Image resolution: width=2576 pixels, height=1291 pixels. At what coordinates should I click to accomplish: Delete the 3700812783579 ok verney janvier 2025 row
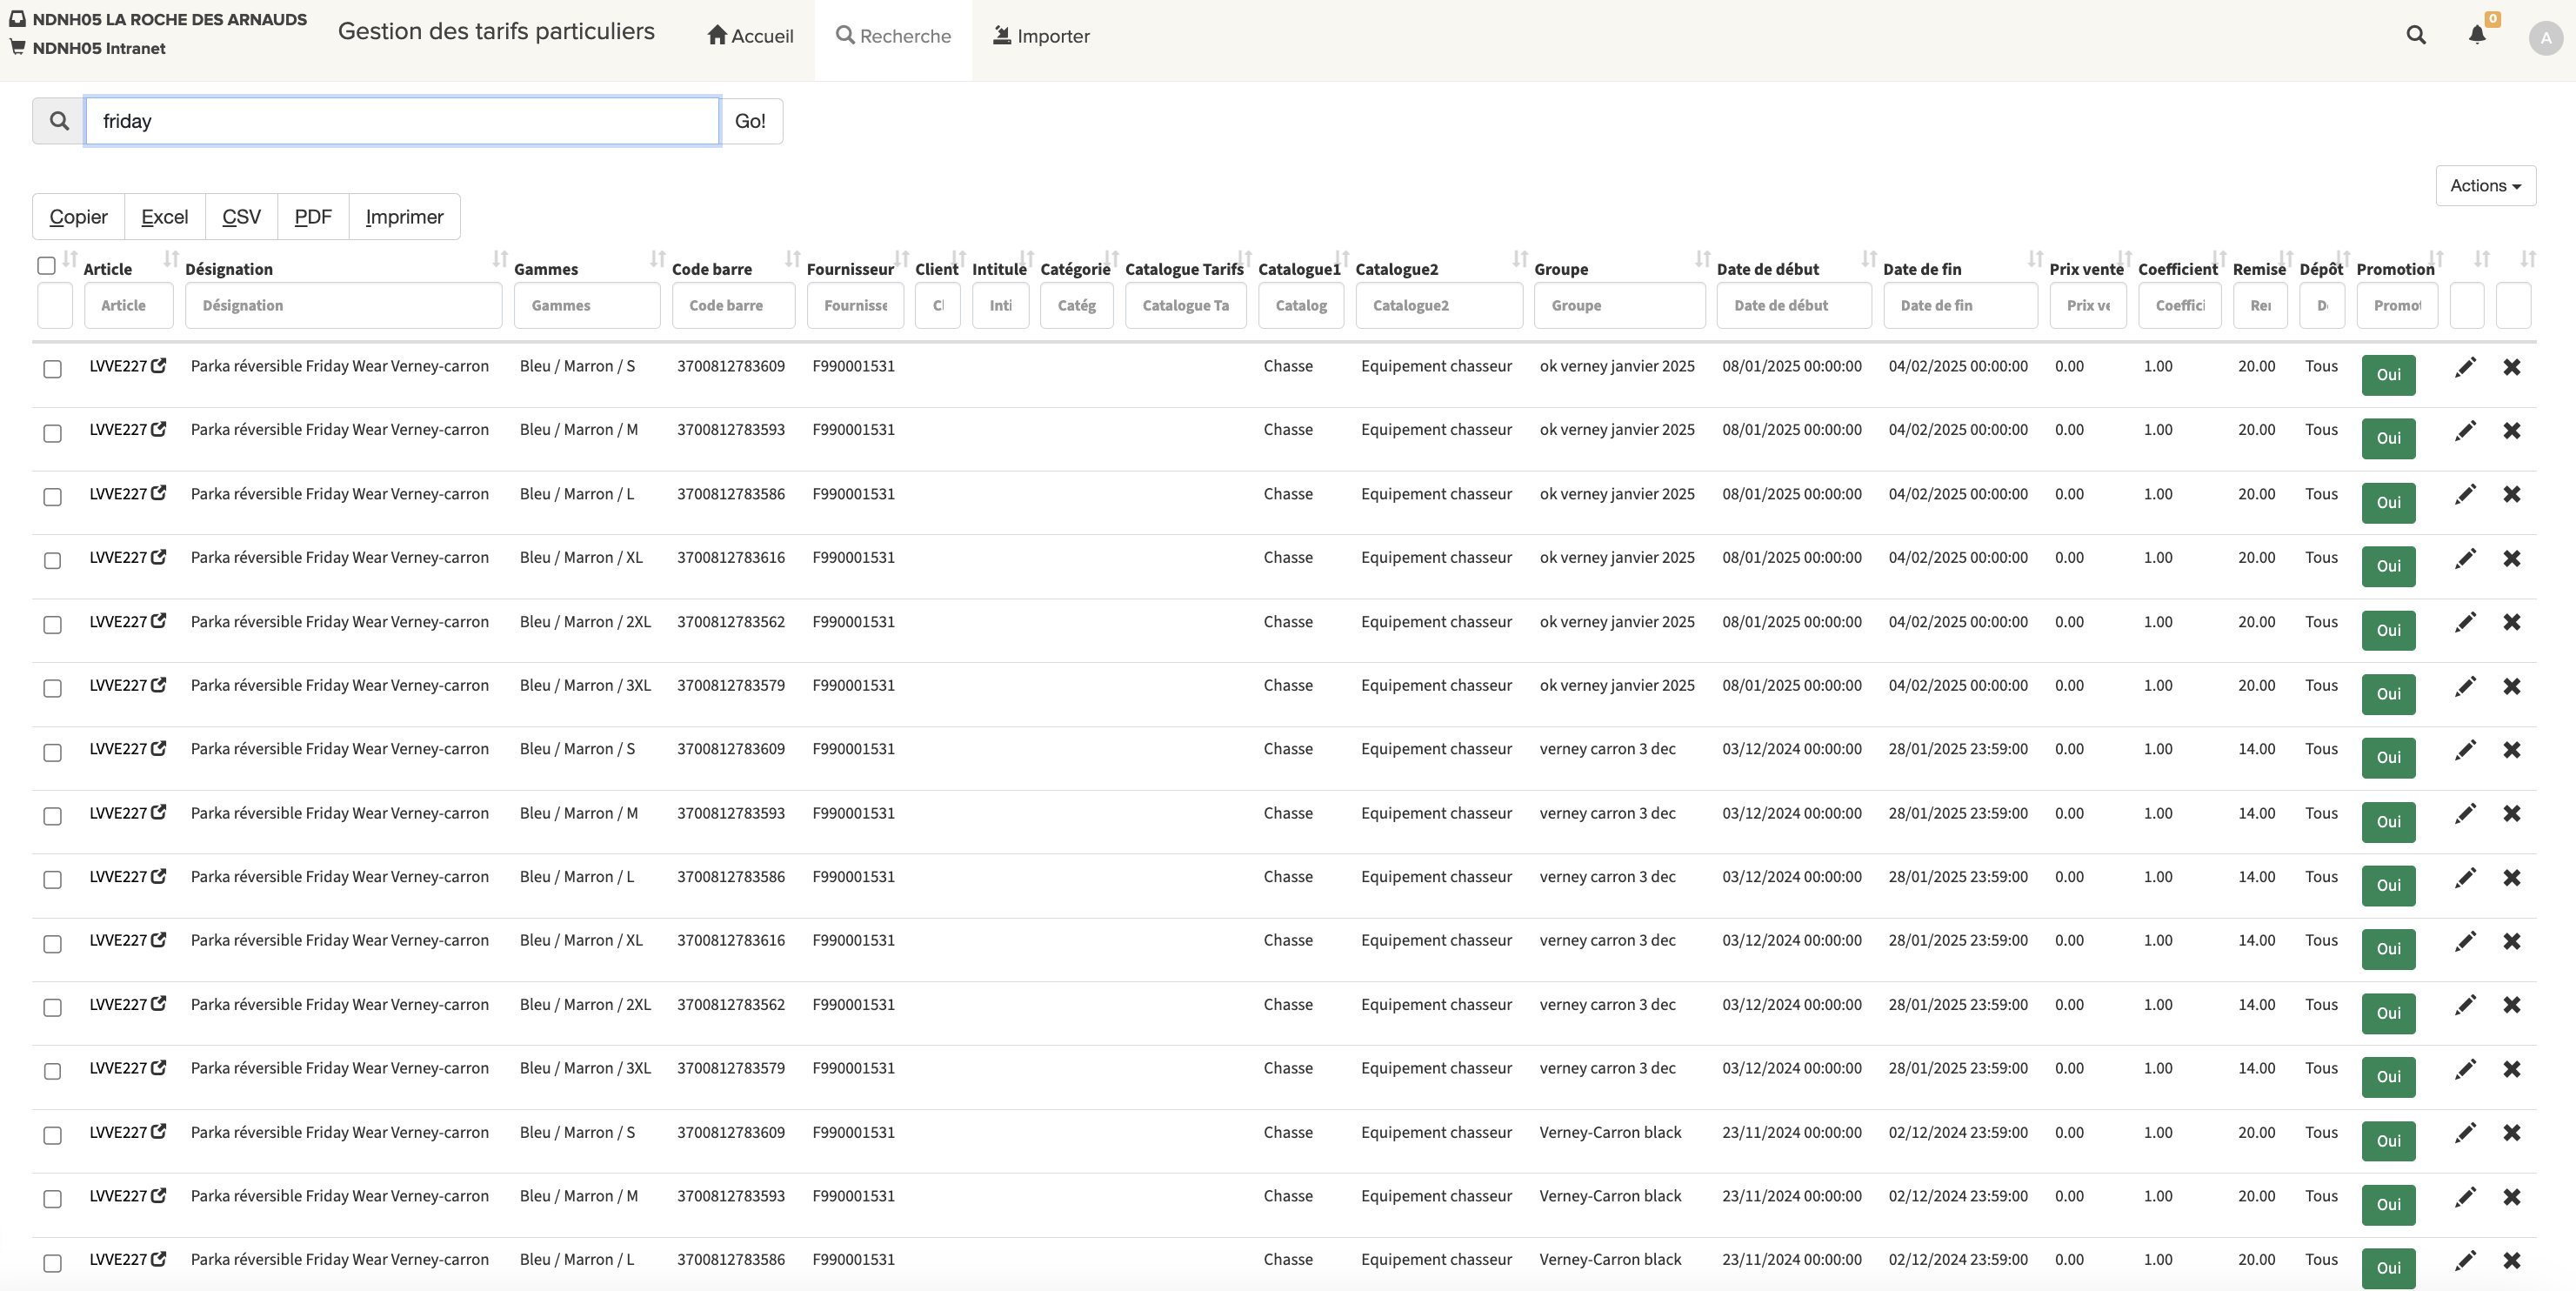pyautogui.click(x=2512, y=687)
